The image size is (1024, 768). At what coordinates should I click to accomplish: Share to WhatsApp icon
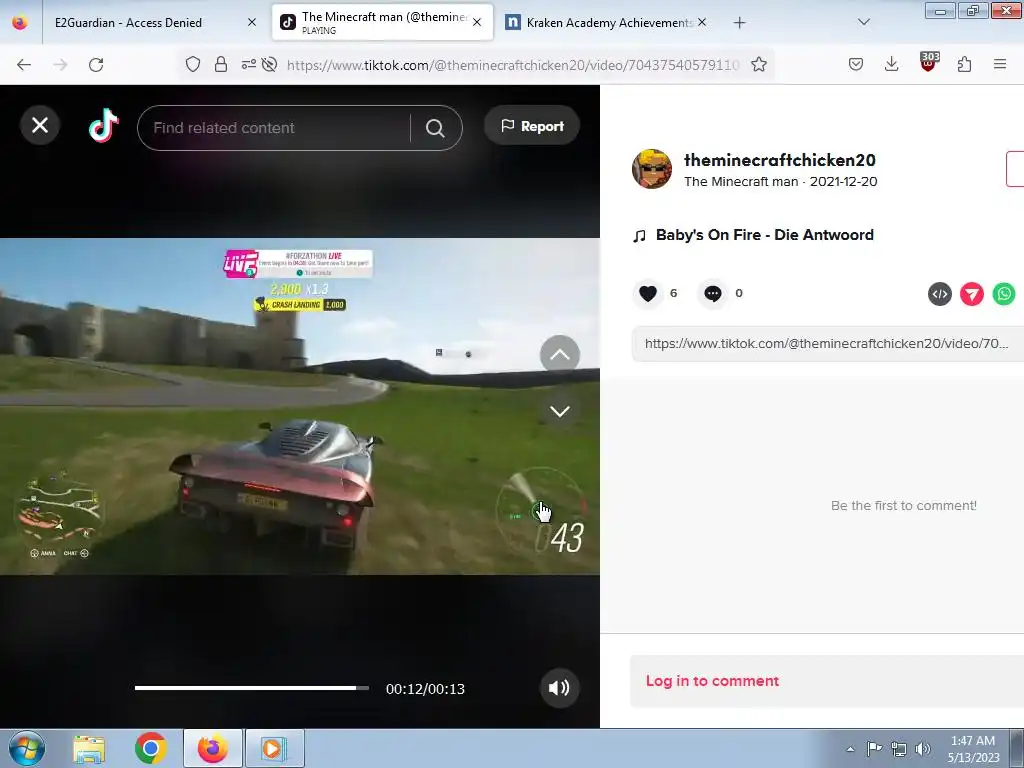coord(1004,294)
